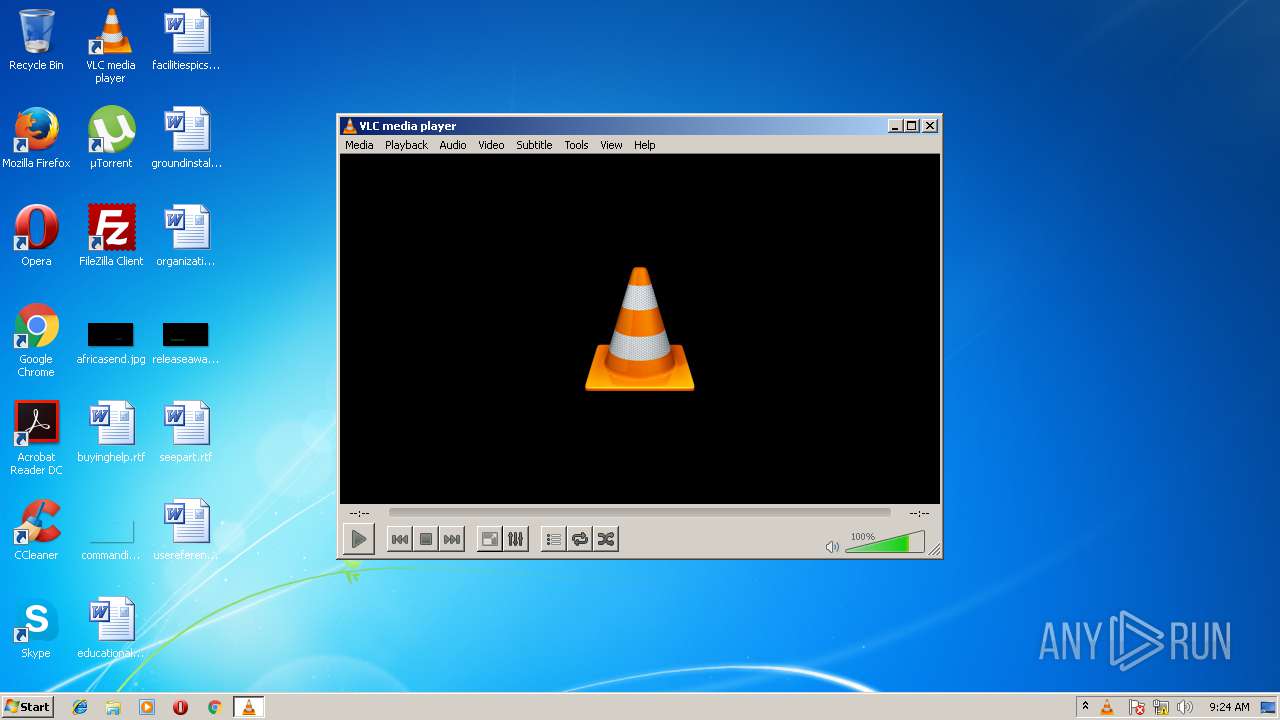Open the Help menu
The width and height of the screenshot is (1280, 720).
(645, 145)
